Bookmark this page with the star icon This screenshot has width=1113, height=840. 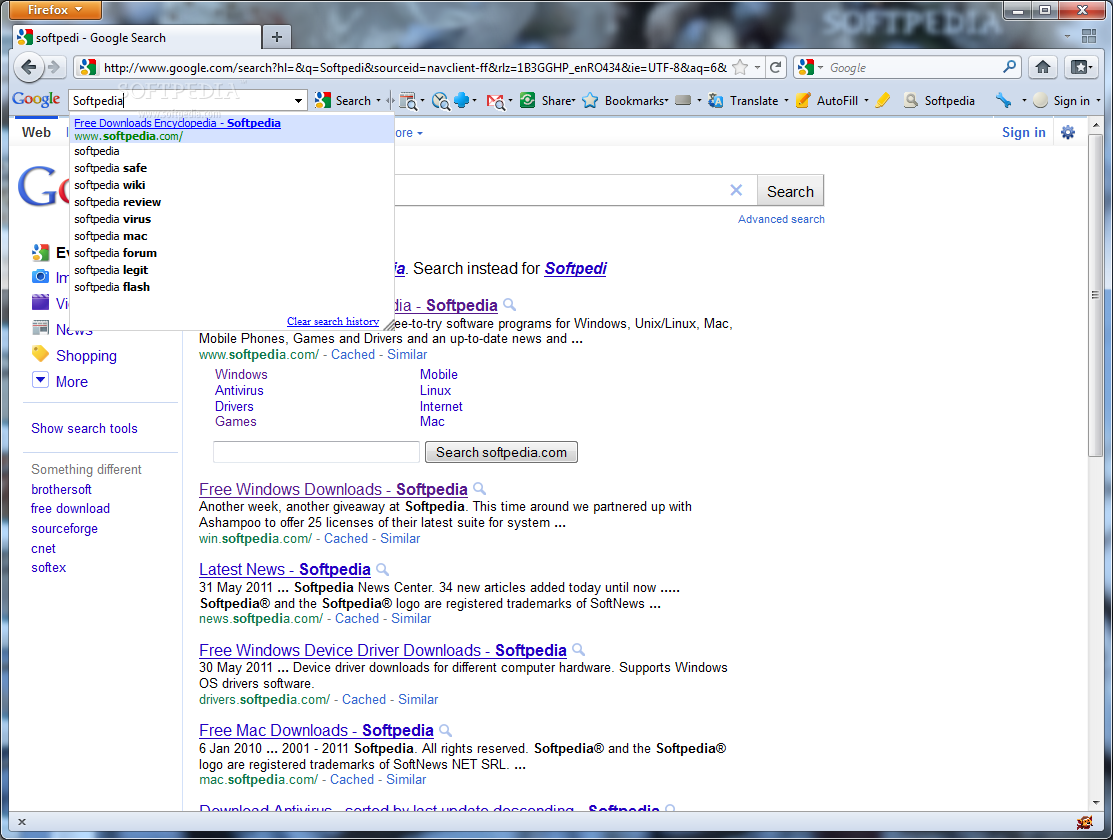coord(740,67)
